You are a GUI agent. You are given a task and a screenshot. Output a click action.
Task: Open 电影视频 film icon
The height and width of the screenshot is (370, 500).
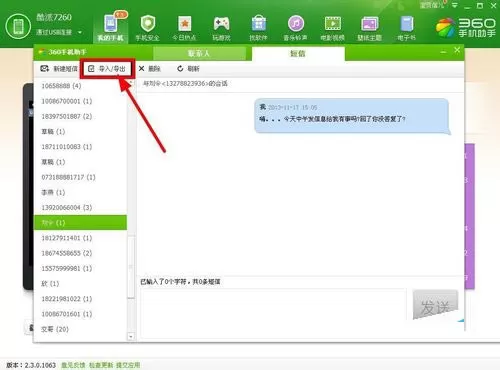tap(333, 24)
